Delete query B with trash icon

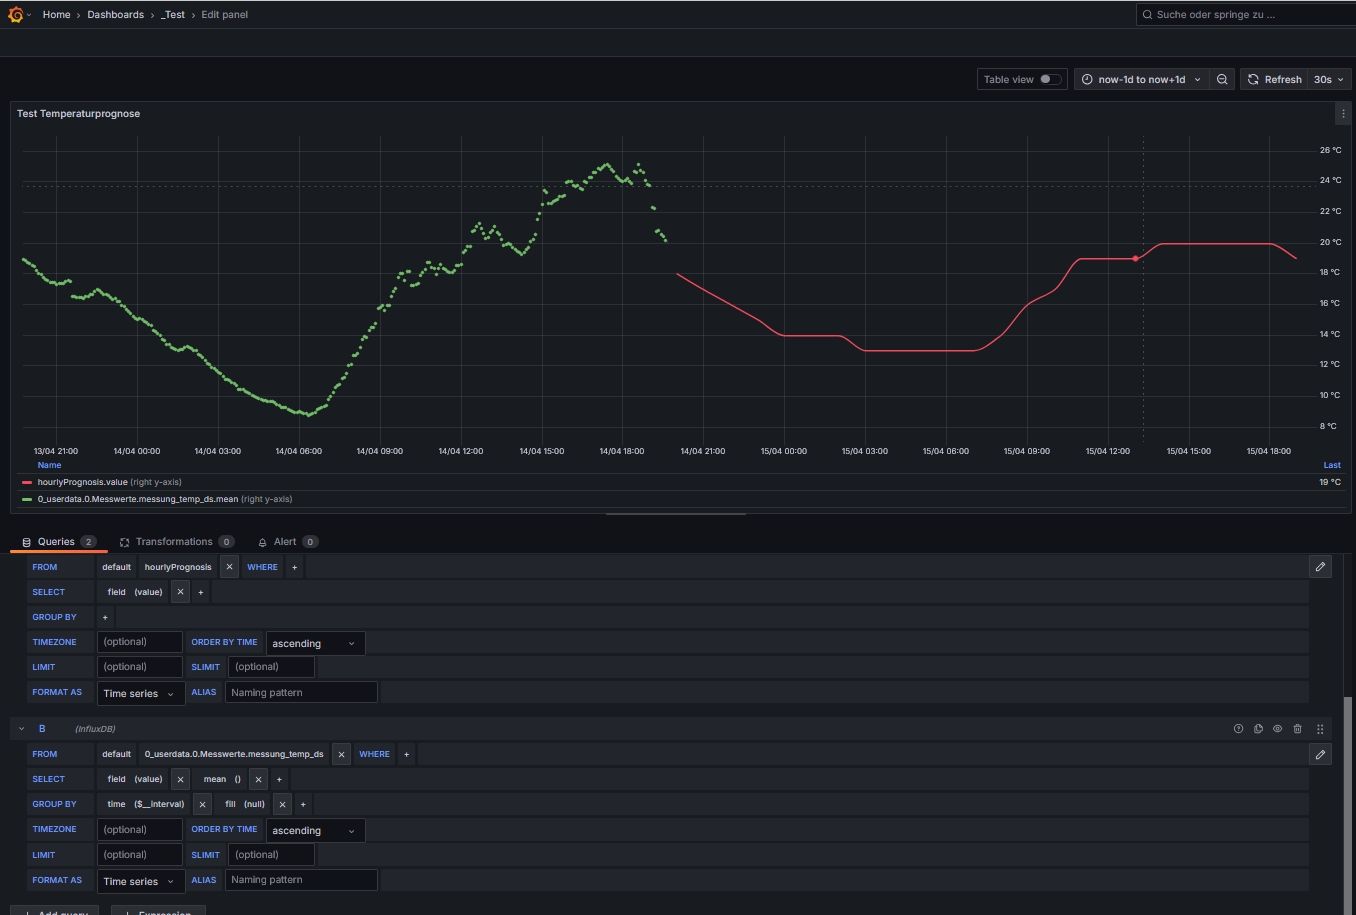click(1298, 729)
